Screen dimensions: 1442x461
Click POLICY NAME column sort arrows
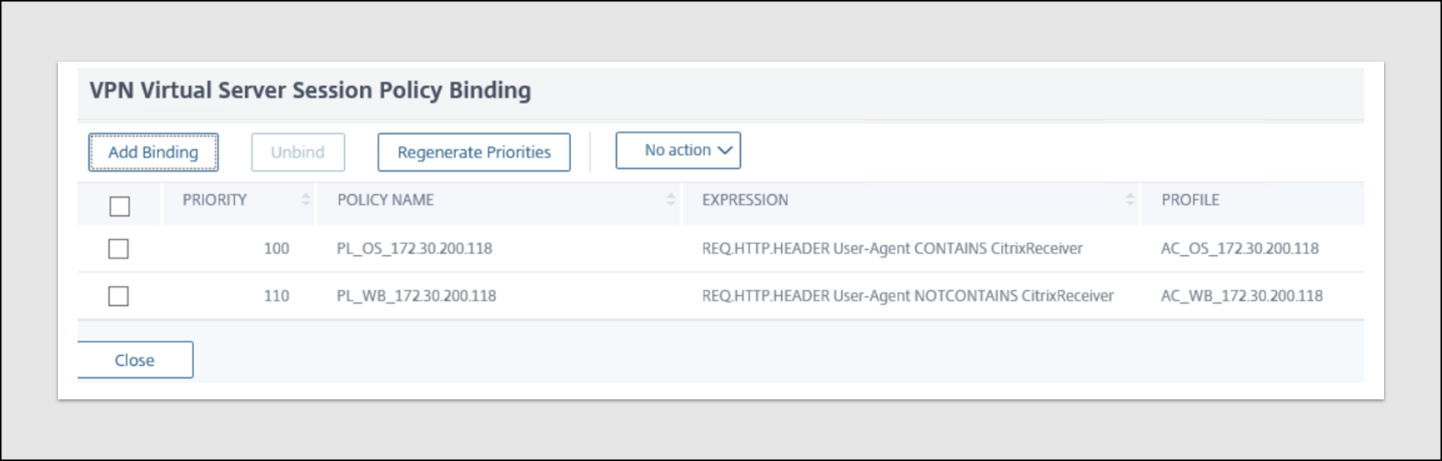tap(672, 200)
